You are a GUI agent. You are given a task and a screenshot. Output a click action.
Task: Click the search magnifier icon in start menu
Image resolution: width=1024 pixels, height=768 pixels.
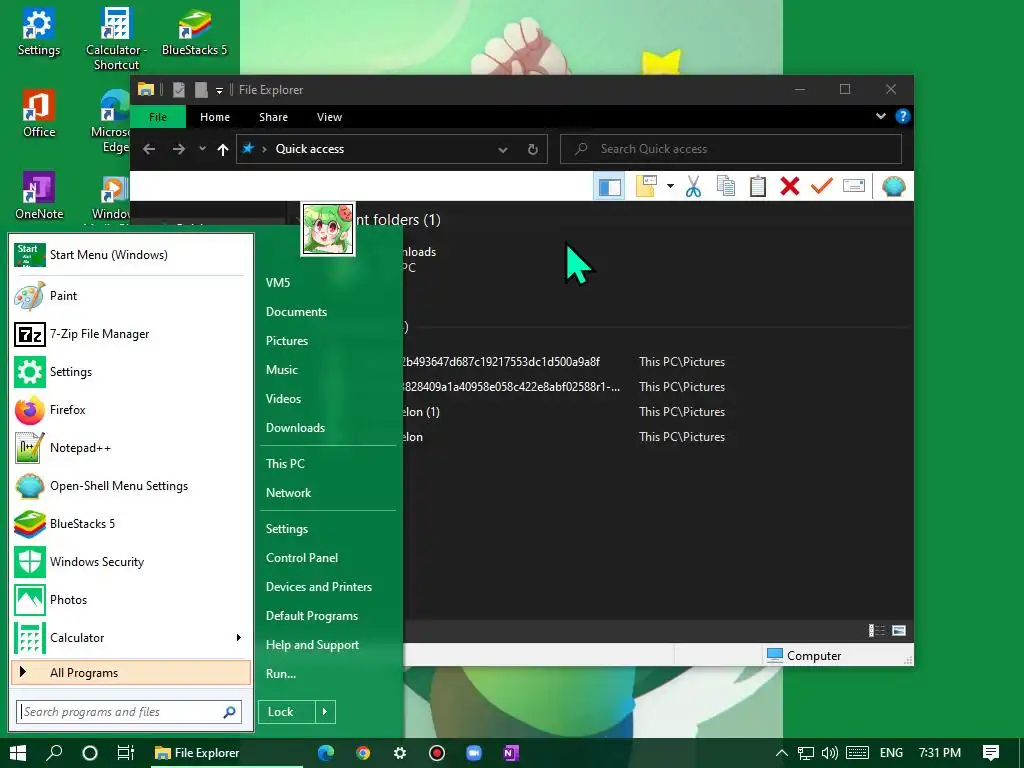229,712
